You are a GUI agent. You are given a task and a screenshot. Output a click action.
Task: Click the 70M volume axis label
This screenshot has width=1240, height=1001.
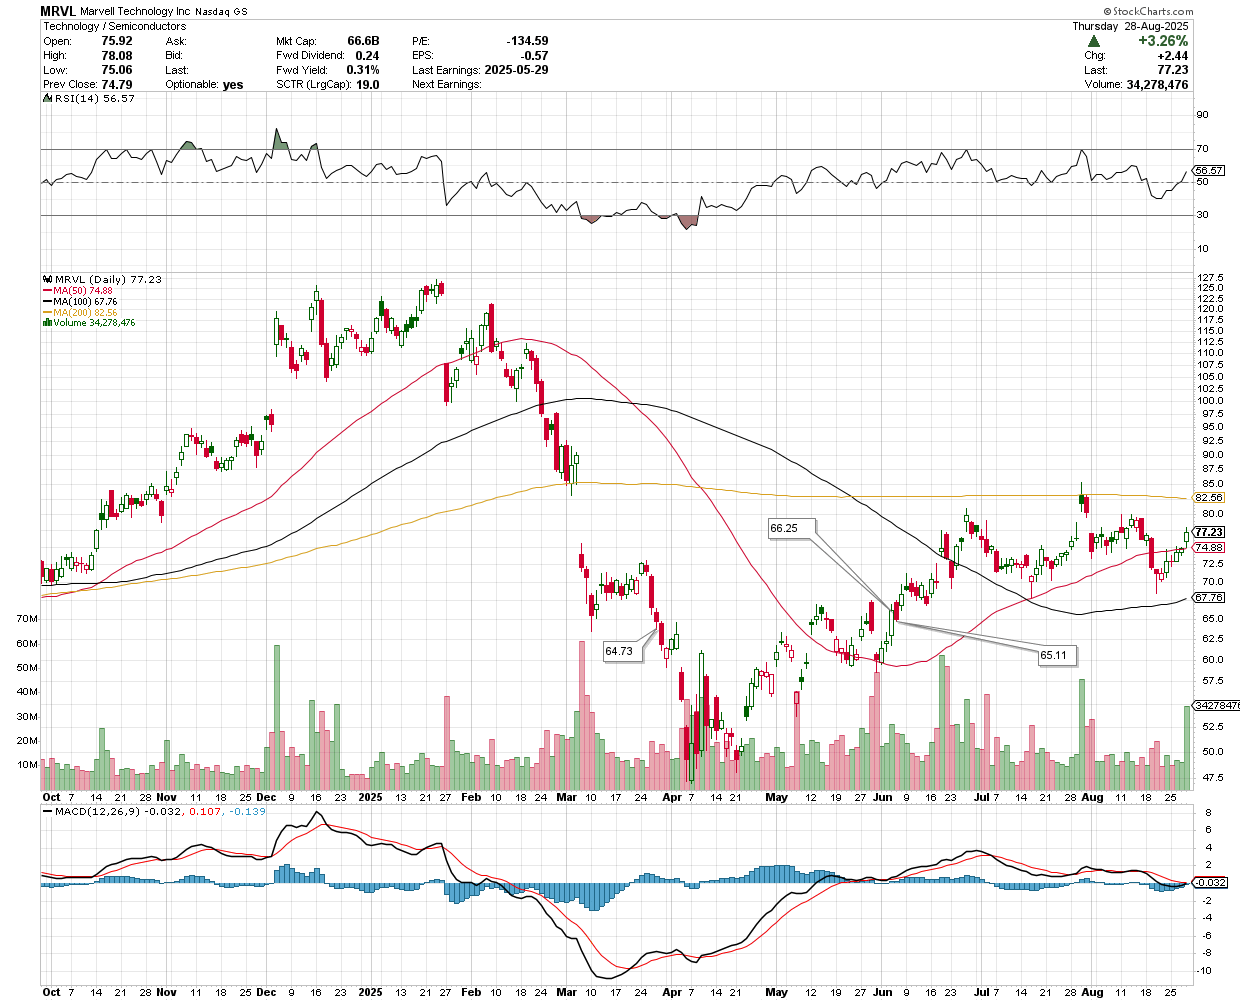coord(27,619)
